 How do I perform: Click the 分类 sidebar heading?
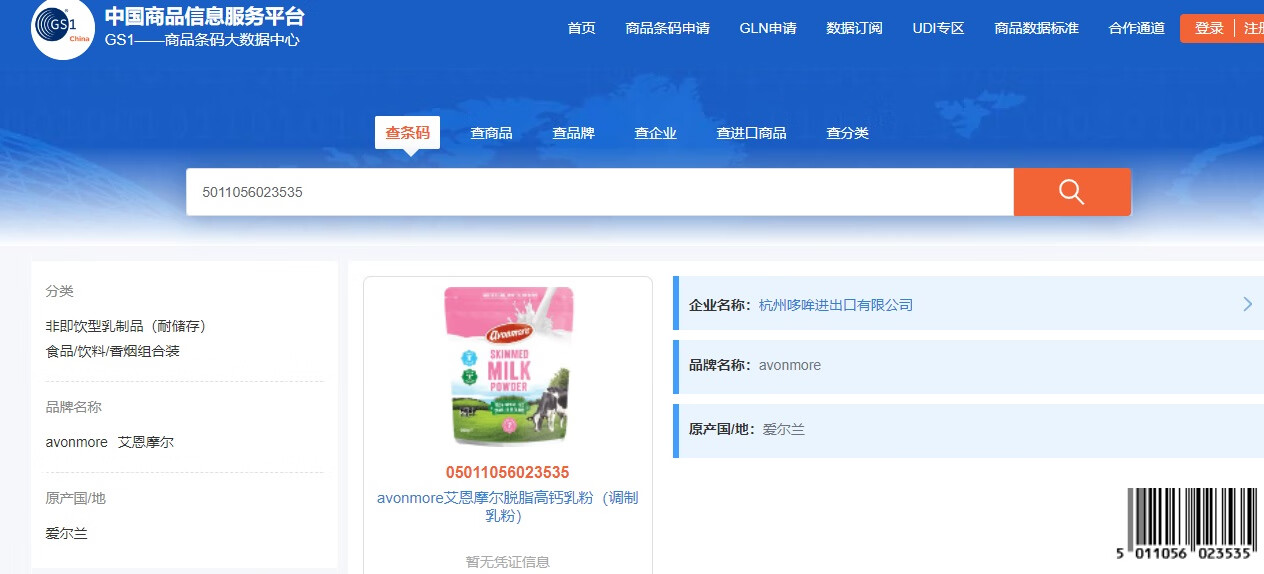(59, 291)
